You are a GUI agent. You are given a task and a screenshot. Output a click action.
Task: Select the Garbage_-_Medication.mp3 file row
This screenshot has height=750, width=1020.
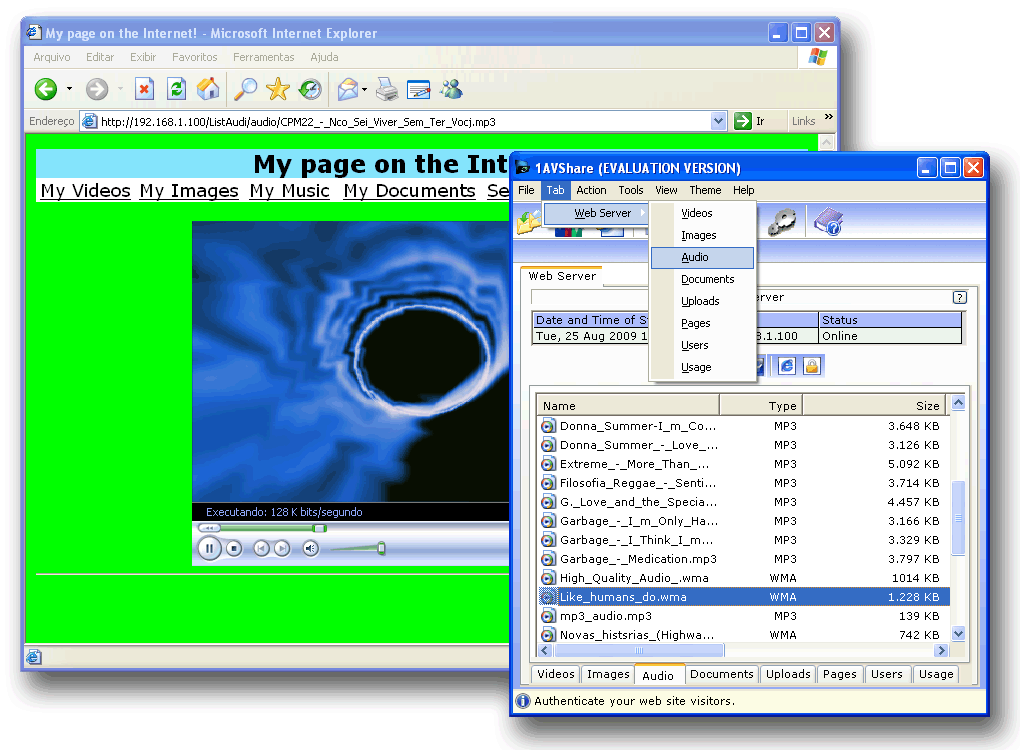(x=744, y=559)
